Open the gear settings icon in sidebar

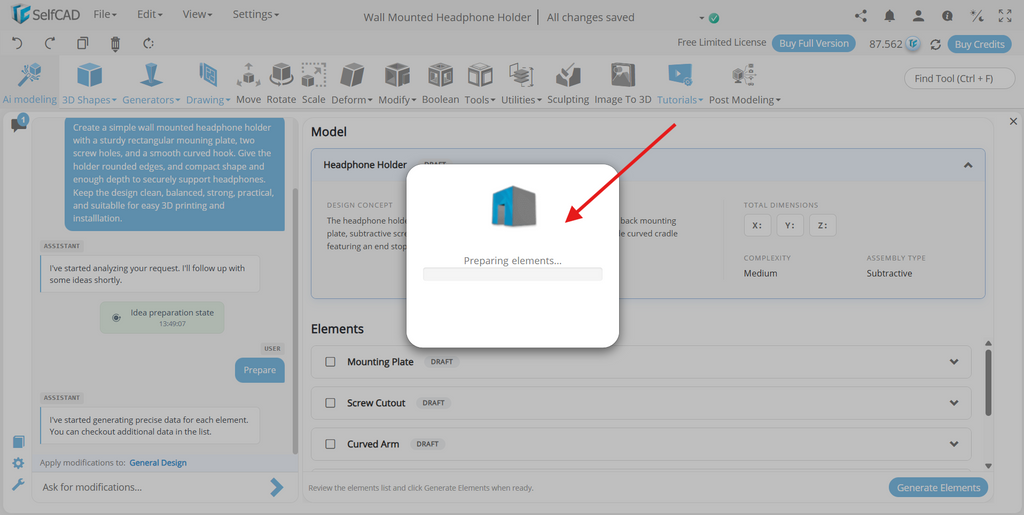[x=18, y=463]
